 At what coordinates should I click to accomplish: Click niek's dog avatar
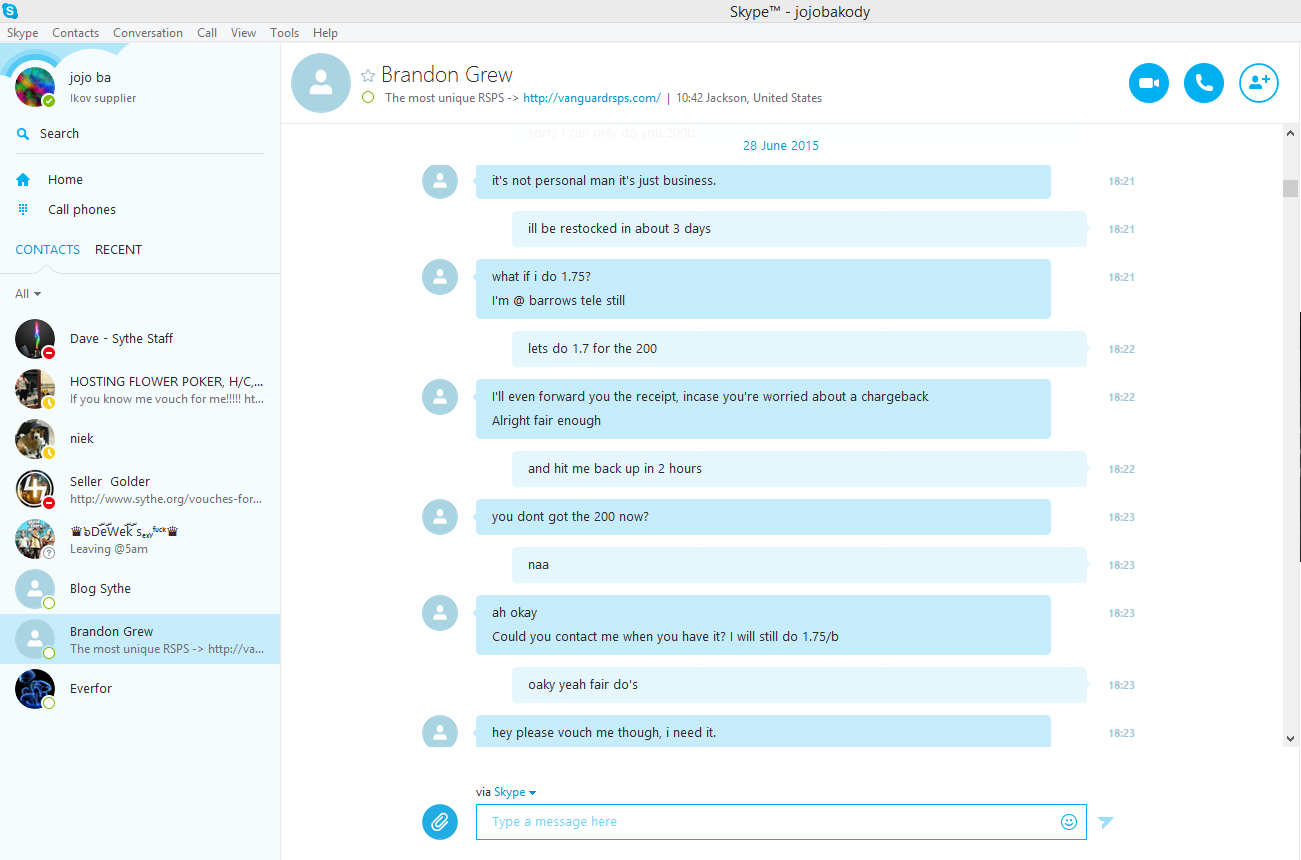[35, 439]
